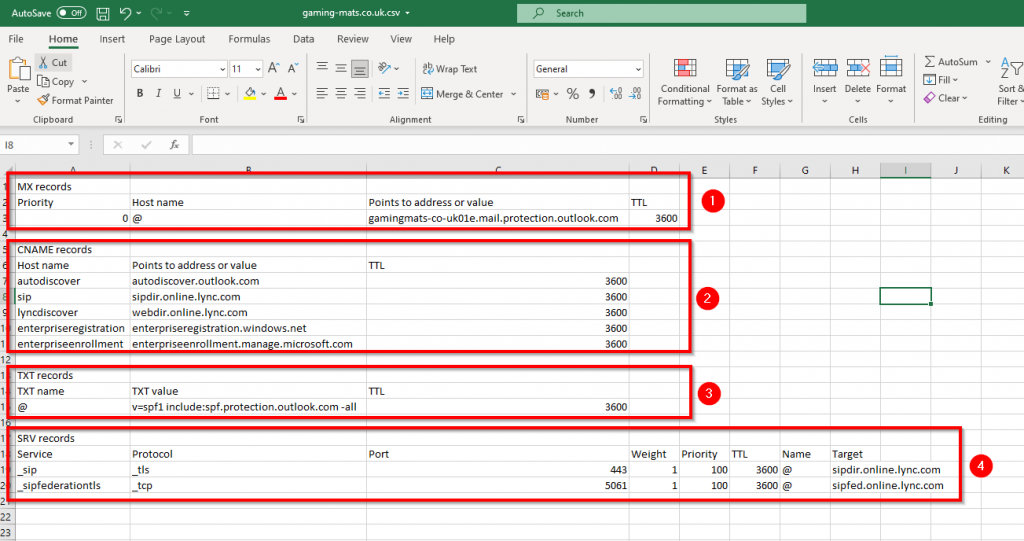
Task: Click the Orientation icon
Action: 385,68
